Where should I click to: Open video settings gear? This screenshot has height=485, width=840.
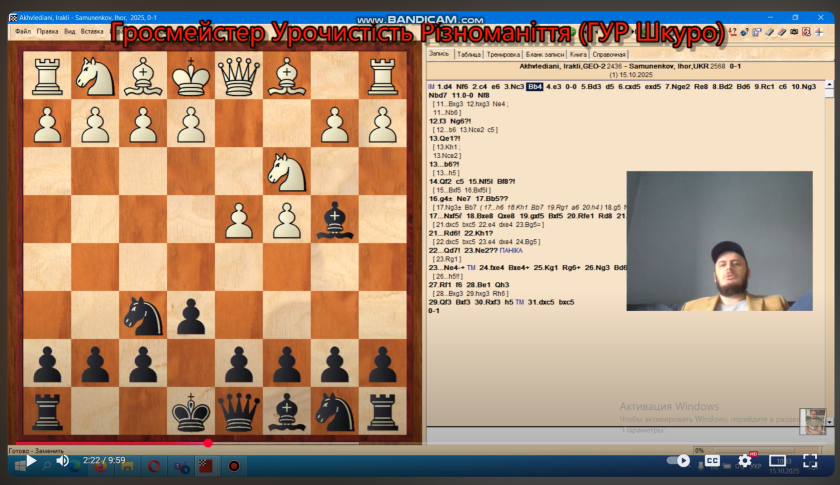745,461
